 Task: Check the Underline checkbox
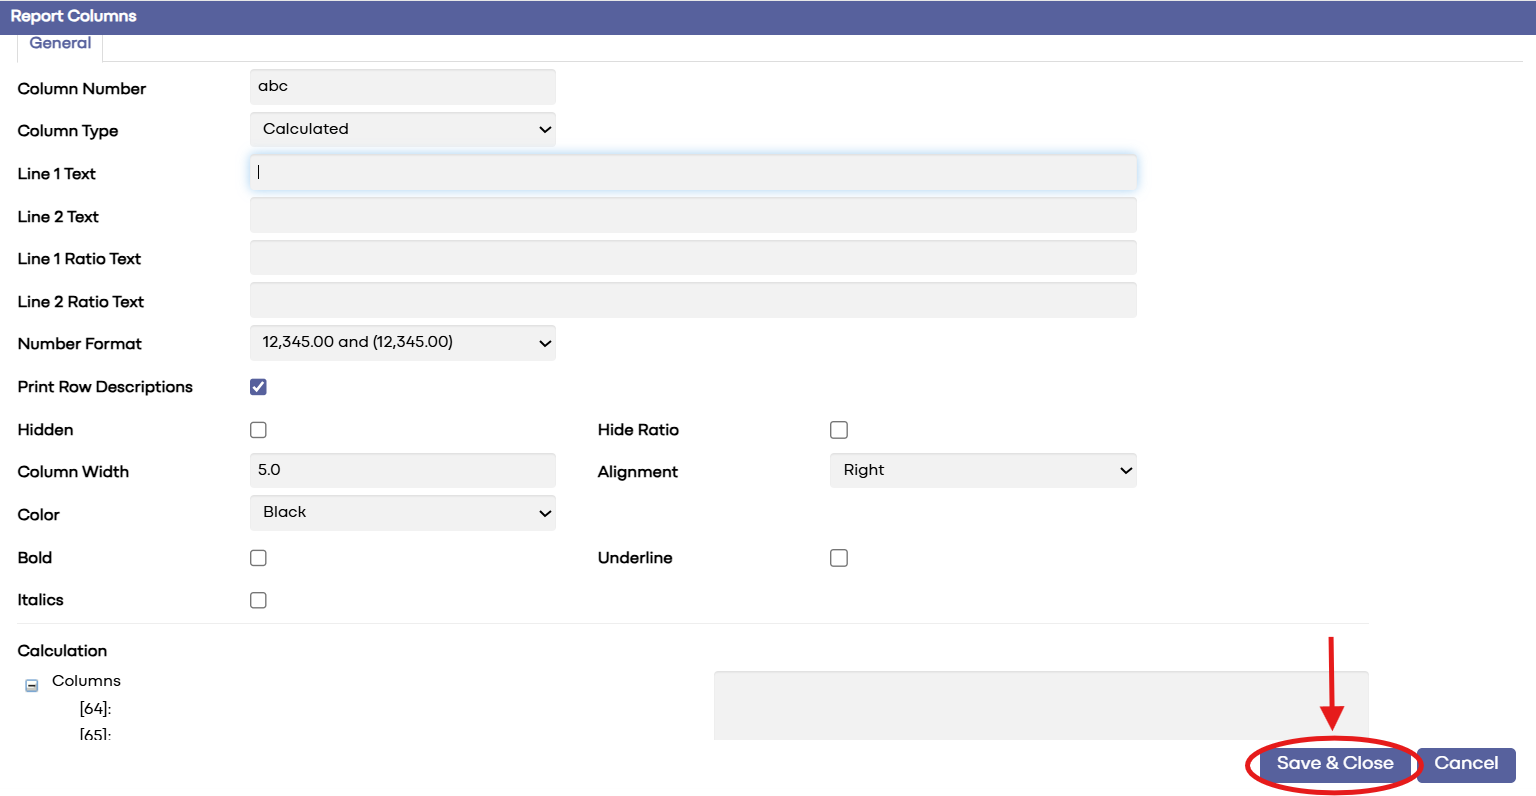pos(839,558)
